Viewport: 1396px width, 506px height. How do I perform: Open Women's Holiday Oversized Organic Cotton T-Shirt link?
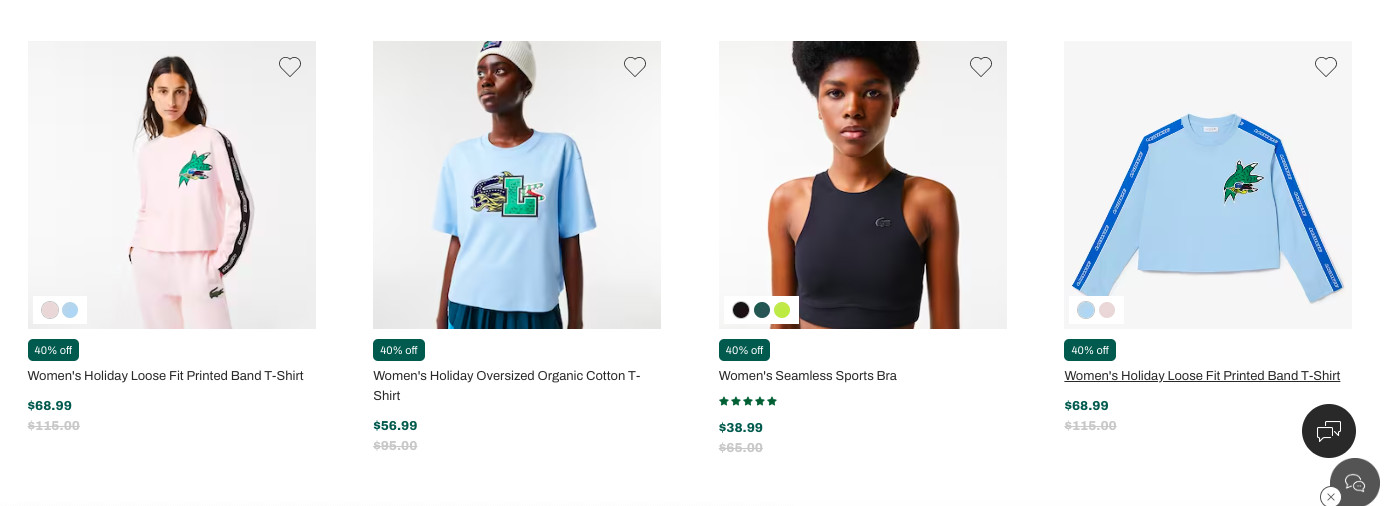pos(506,385)
